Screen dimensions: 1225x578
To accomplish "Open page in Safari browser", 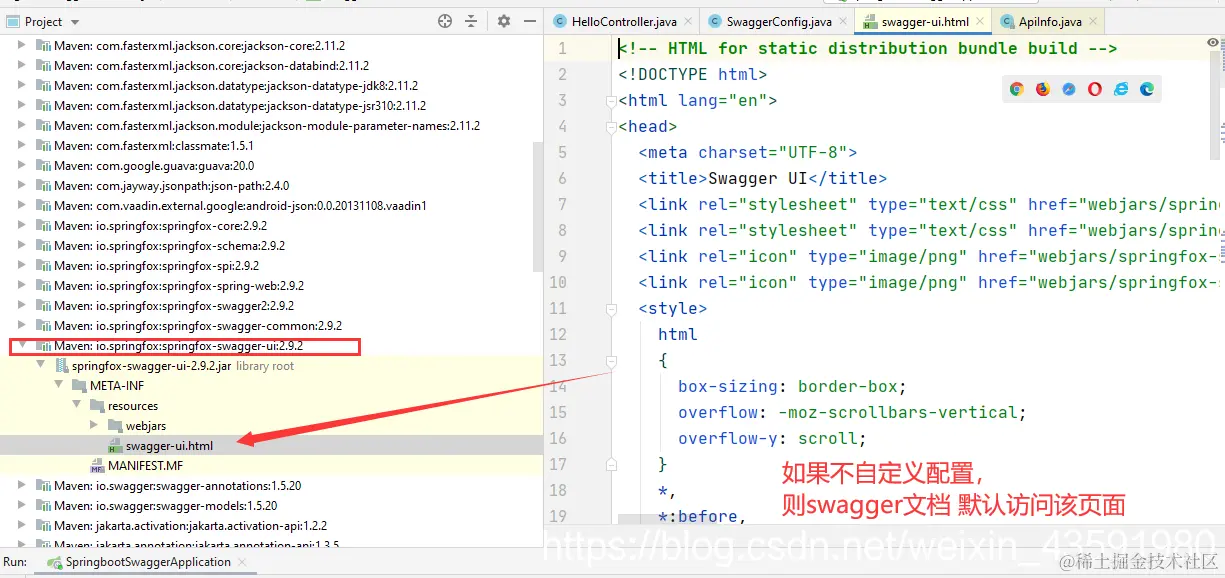I will 1069,89.
